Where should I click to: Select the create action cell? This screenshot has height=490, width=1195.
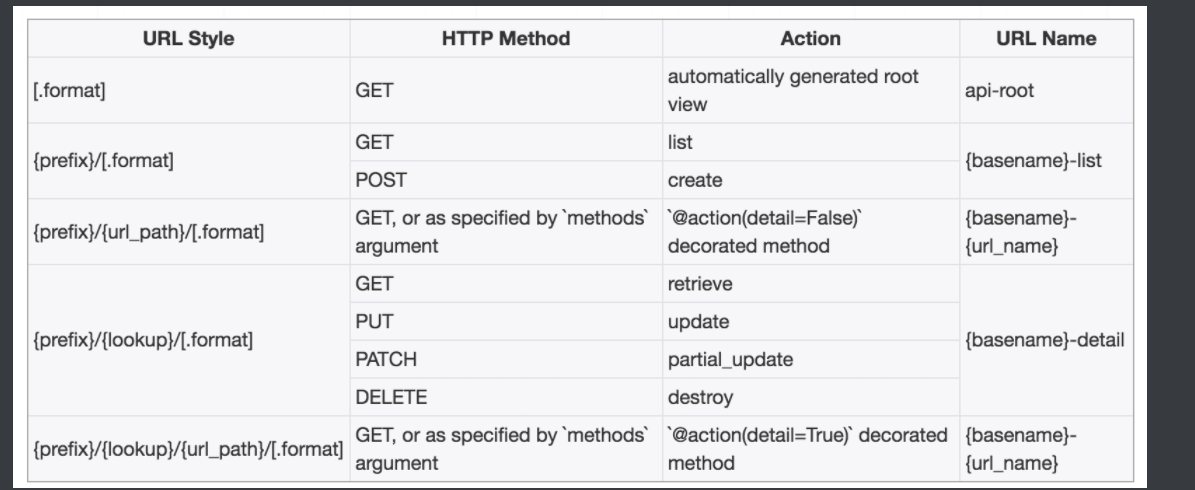(x=694, y=180)
